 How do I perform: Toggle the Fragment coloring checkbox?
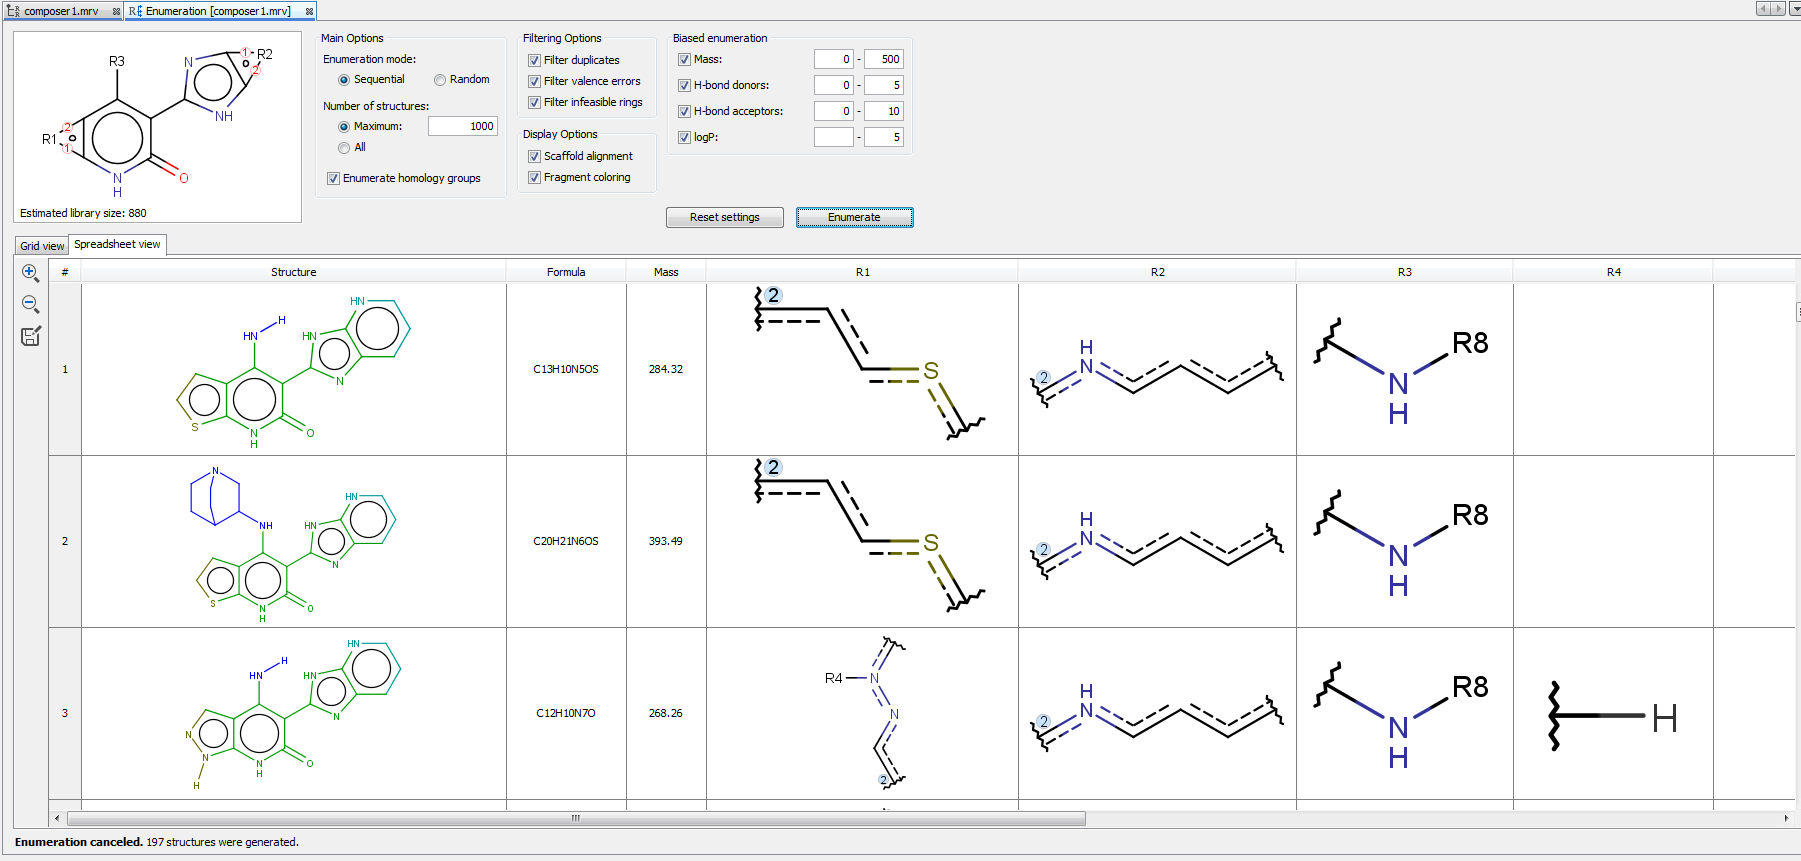(x=534, y=178)
